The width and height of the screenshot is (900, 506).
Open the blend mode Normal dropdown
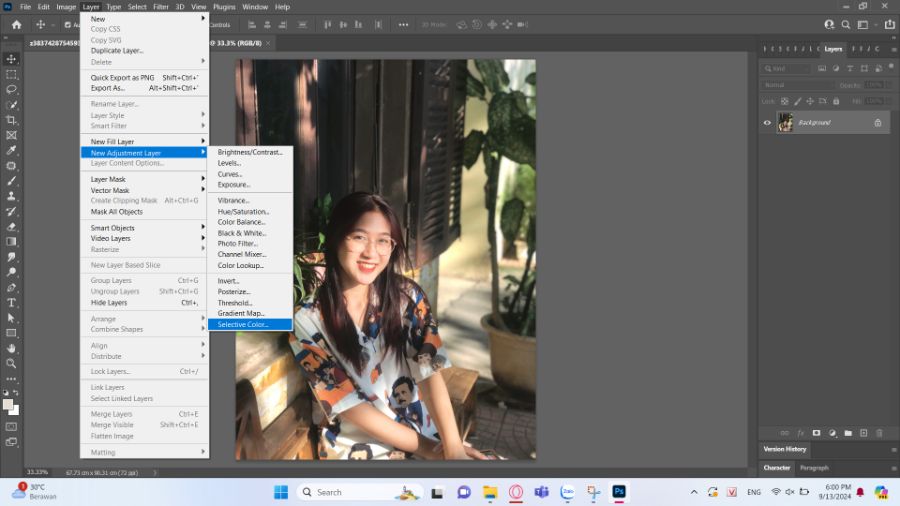(798, 85)
